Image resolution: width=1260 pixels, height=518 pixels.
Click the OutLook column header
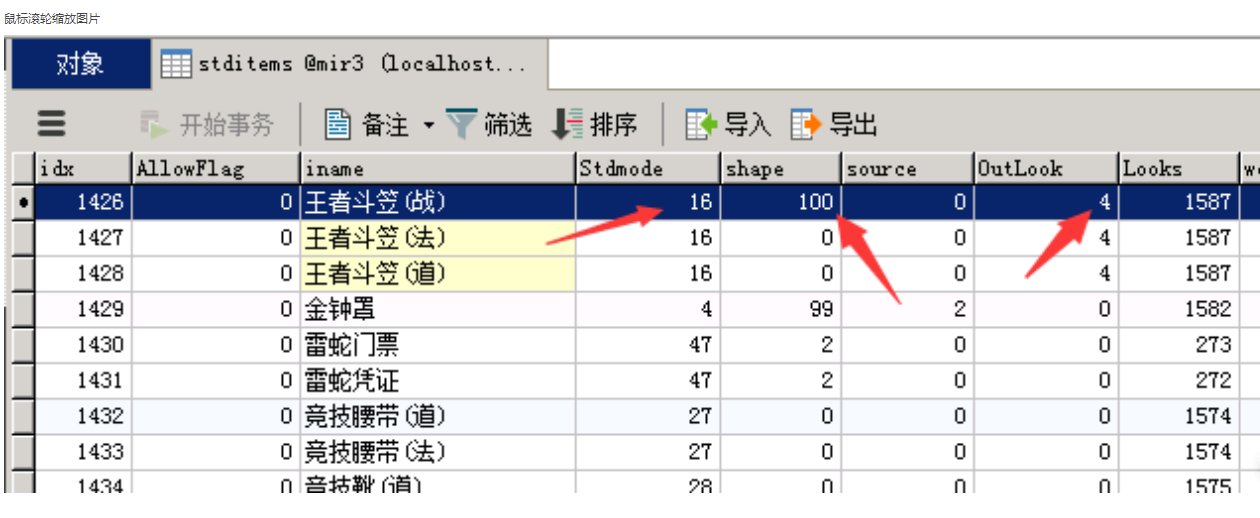1045,168
